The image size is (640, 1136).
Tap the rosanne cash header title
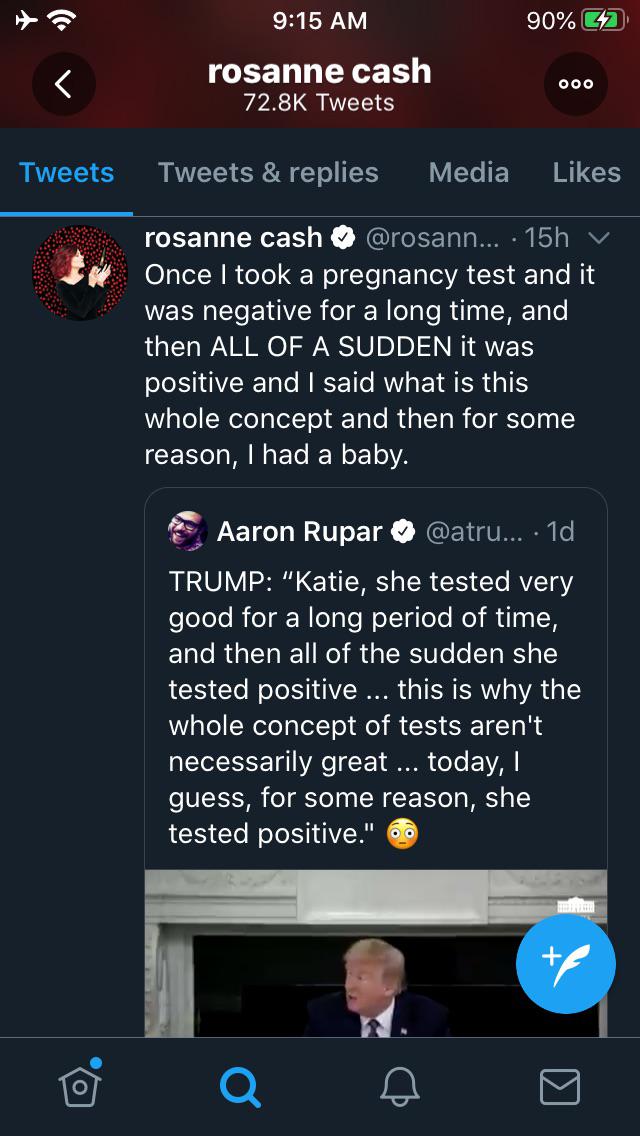(x=319, y=72)
